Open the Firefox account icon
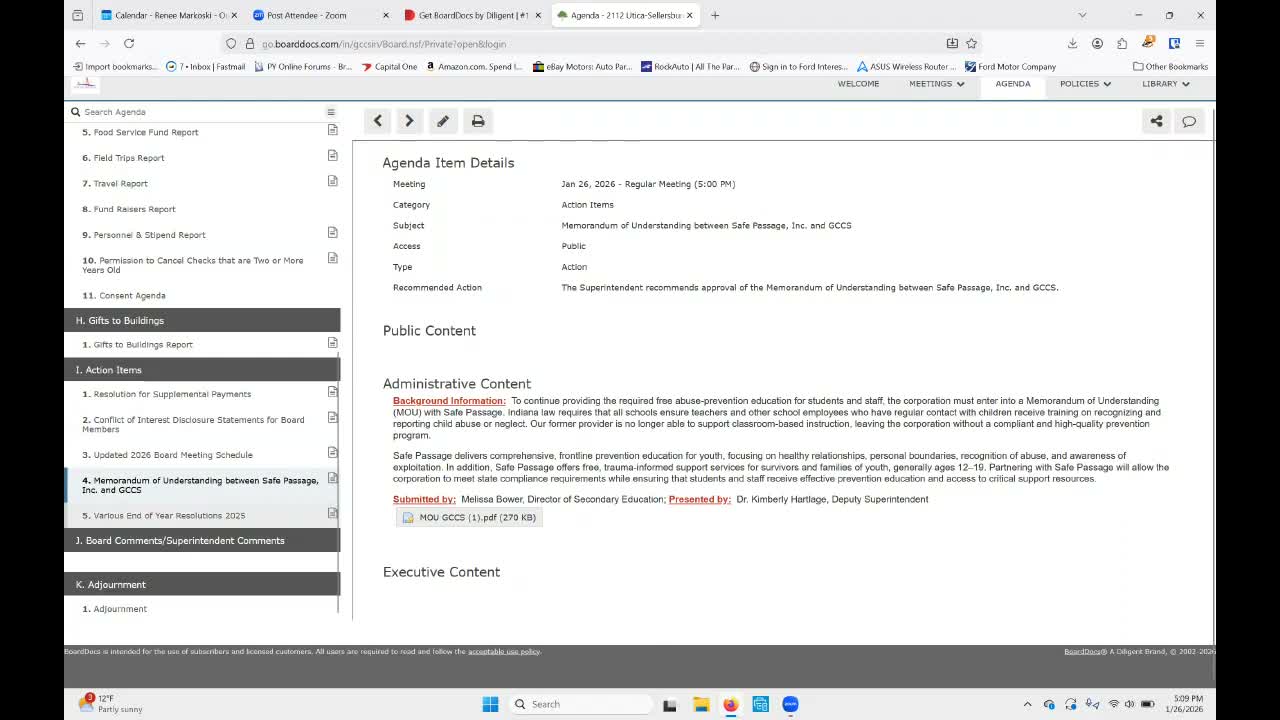This screenshot has width=1280, height=720. pos(1097,44)
